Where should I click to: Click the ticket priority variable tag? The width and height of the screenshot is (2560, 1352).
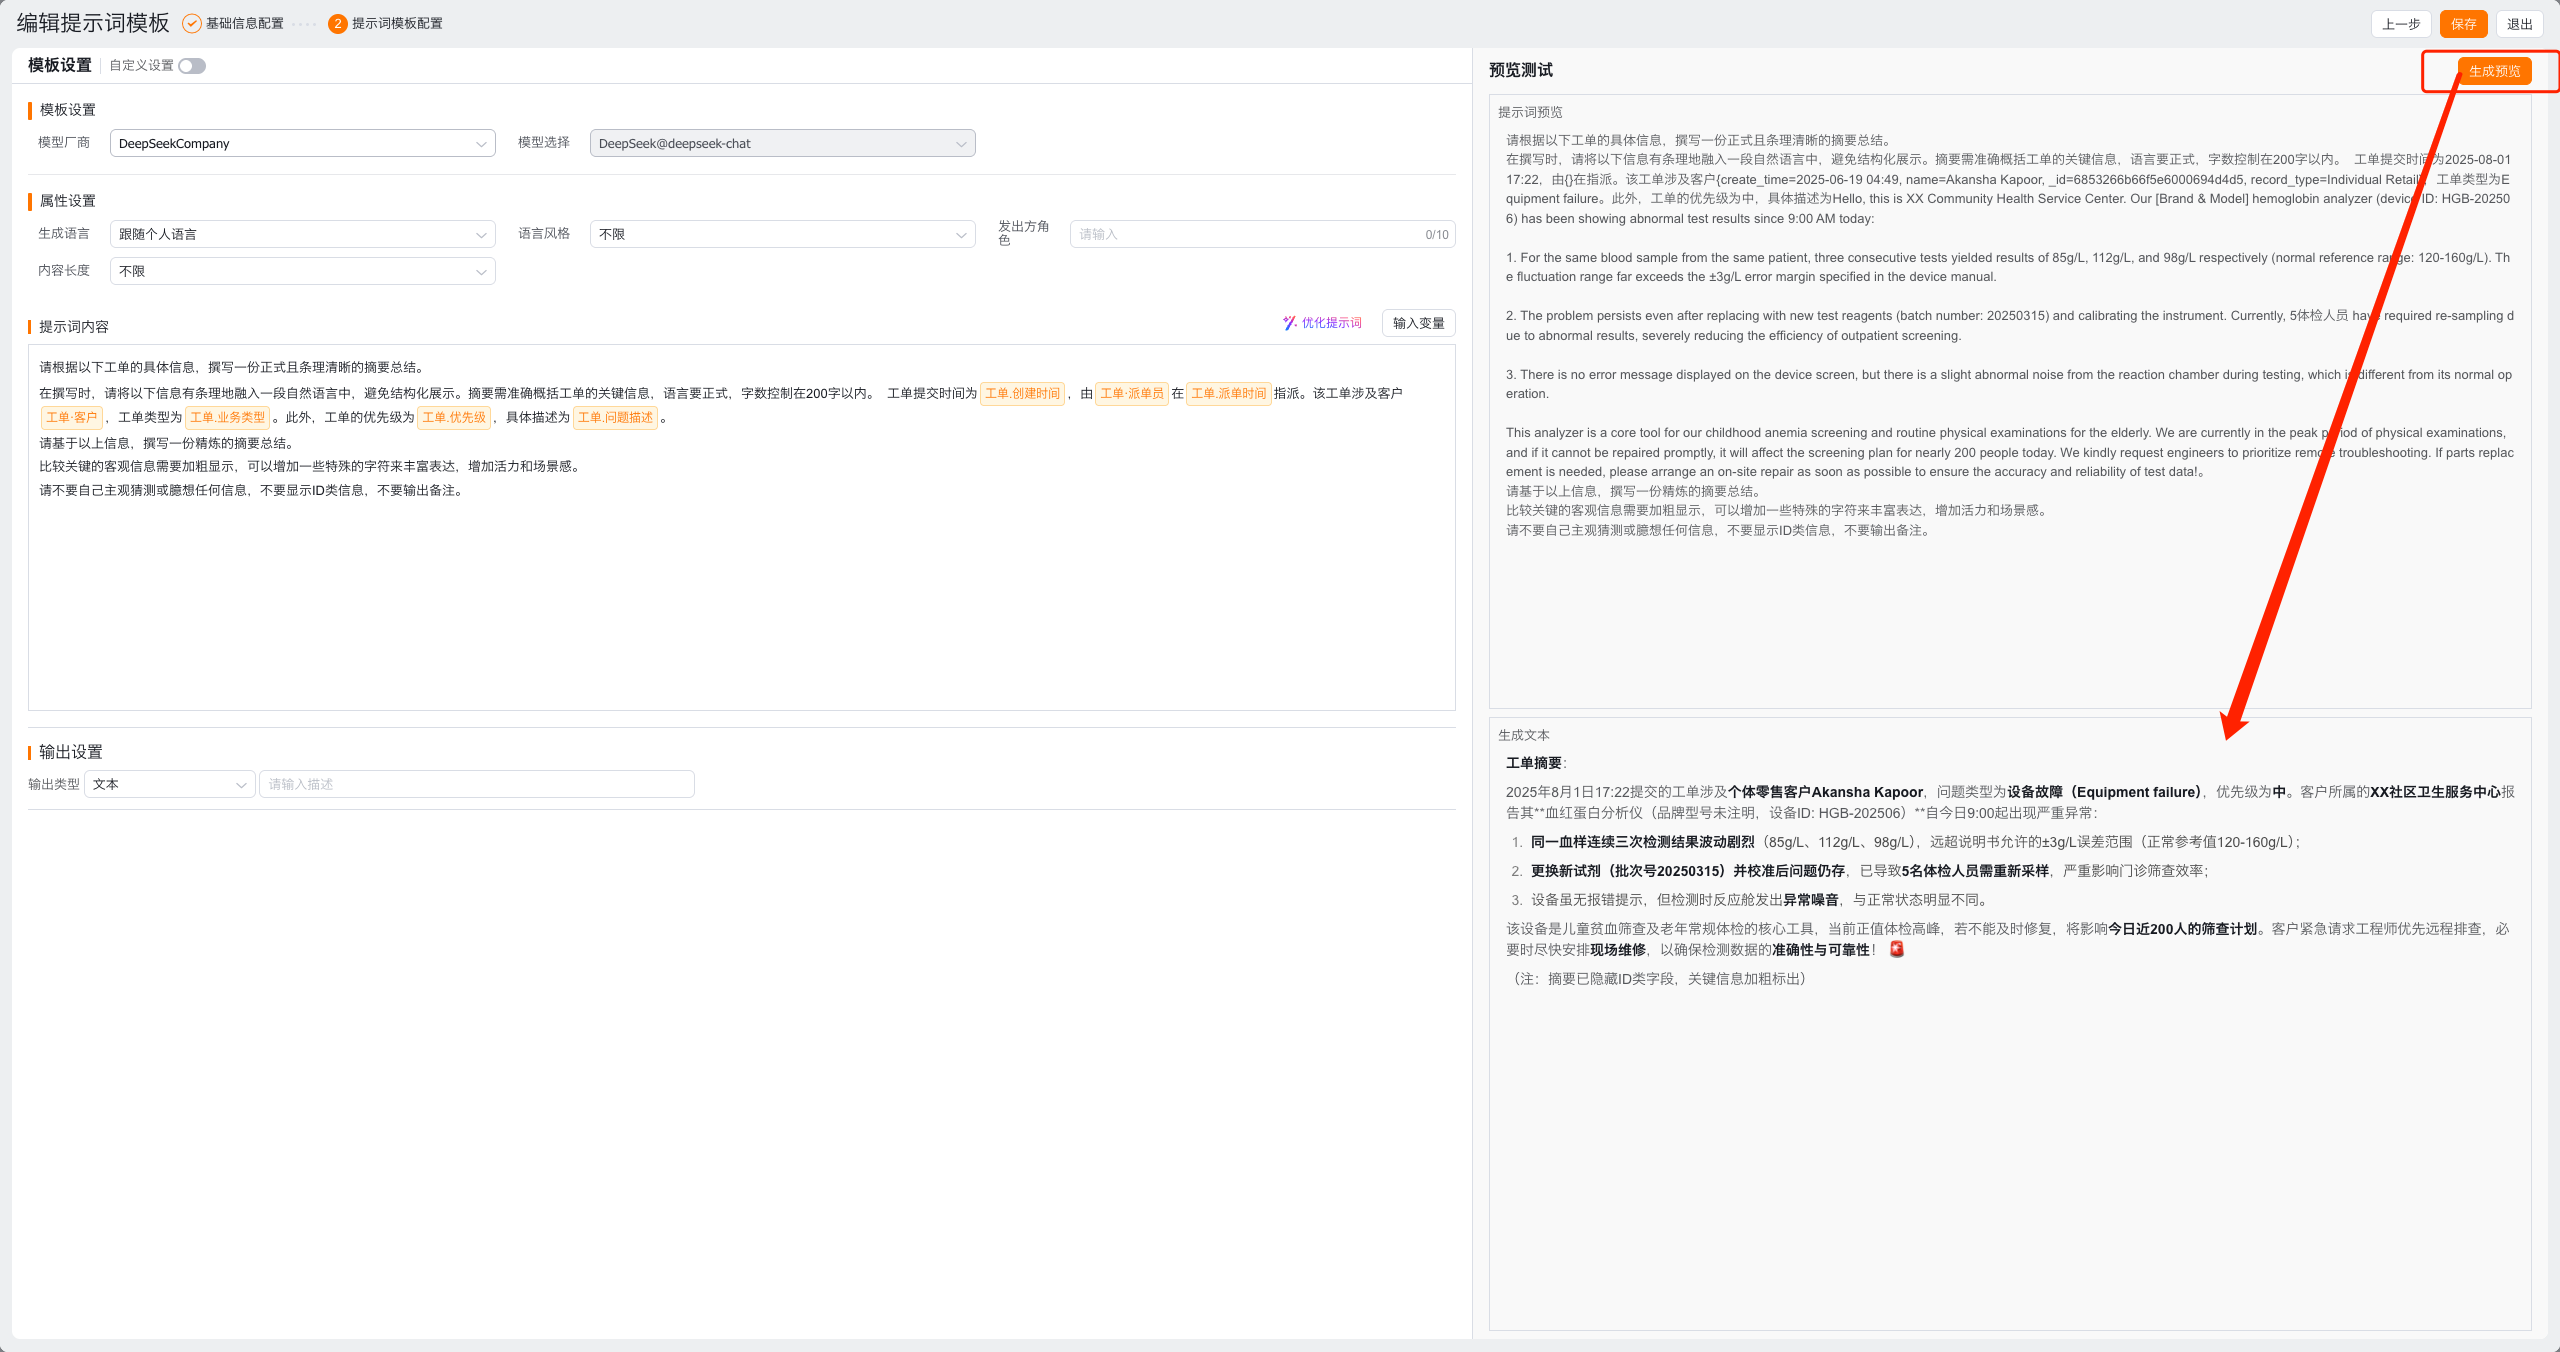pyautogui.click(x=454, y=417)
